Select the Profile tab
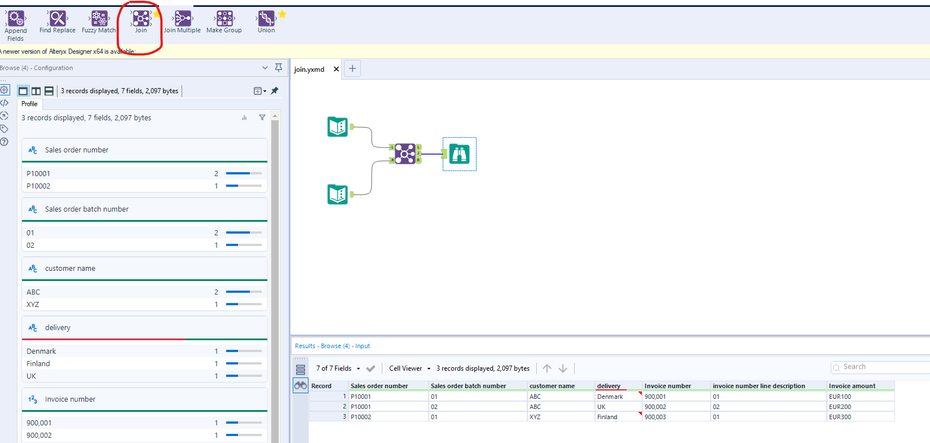Screen dimensions: 930x443 tap(30, 104)
